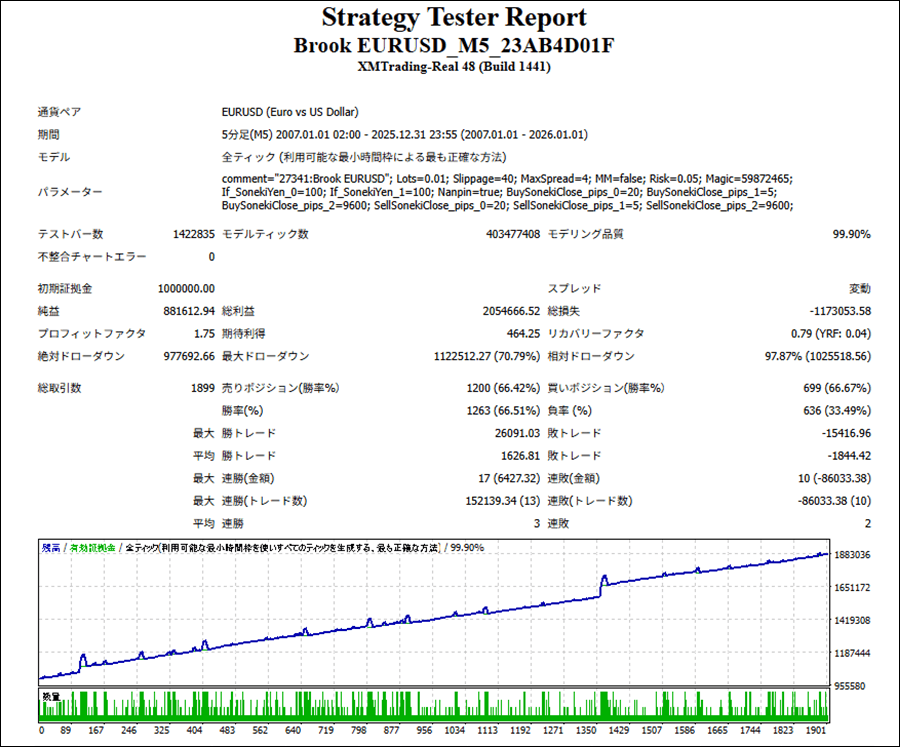The image size is (900, 747).
Task: Click the expected payoff value 464.25
Action: coord(523,334)
